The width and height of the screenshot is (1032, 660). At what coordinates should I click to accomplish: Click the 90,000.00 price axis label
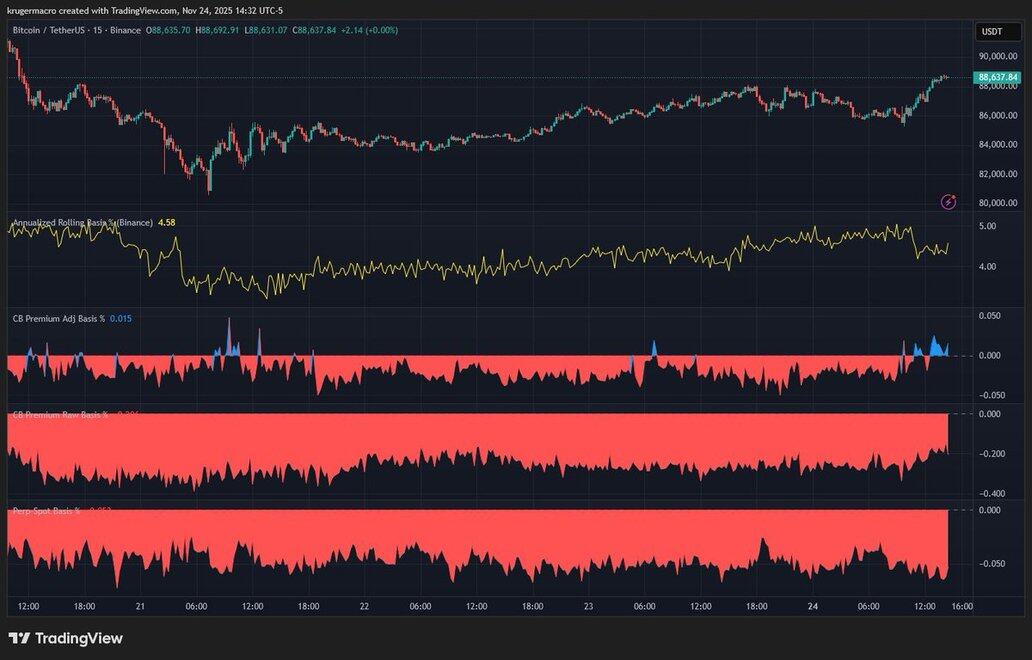(x=997, y=56)
